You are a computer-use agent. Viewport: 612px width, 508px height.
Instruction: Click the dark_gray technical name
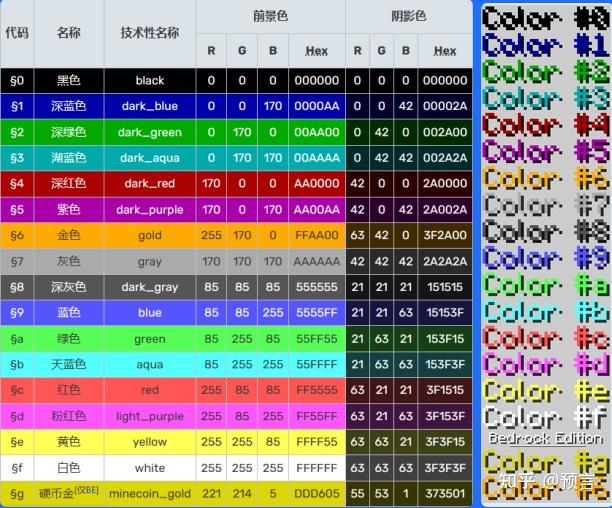150,288
